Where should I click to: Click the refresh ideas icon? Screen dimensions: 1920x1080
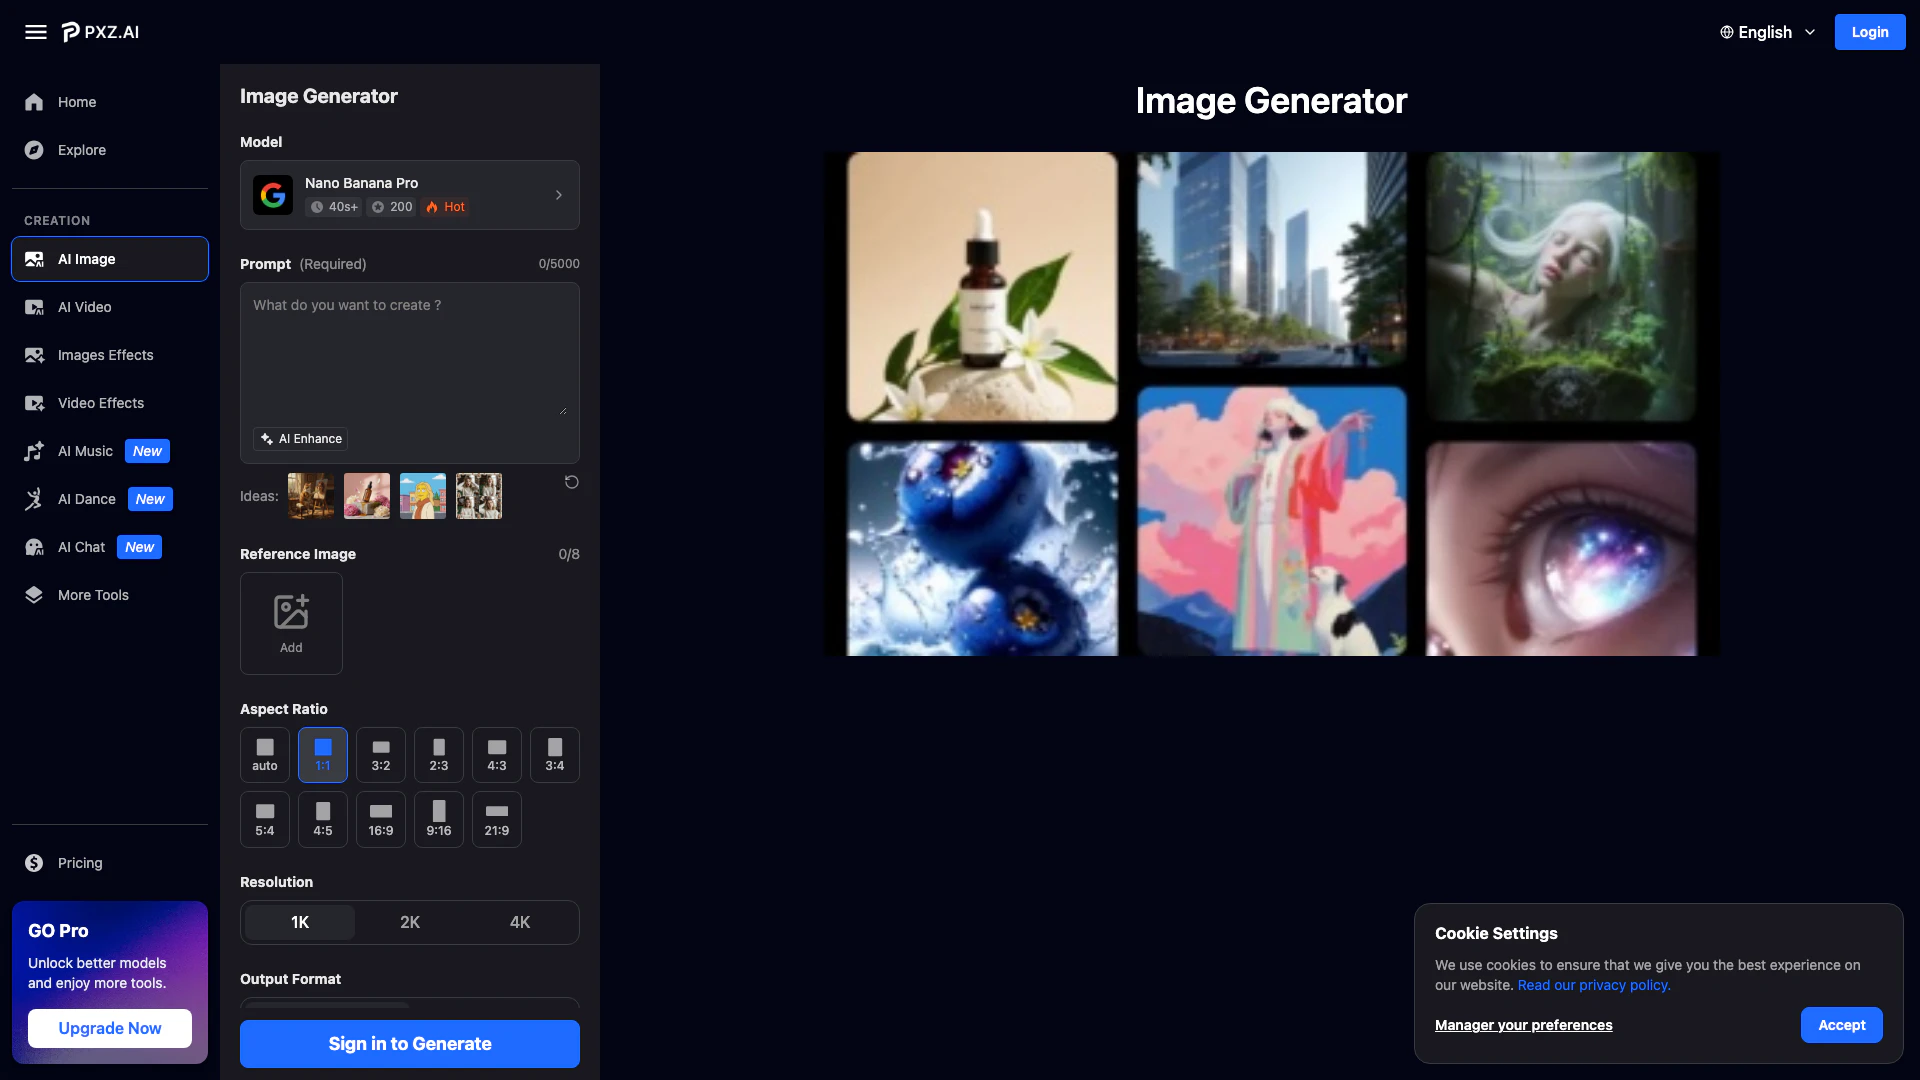[x=572, y=482]
